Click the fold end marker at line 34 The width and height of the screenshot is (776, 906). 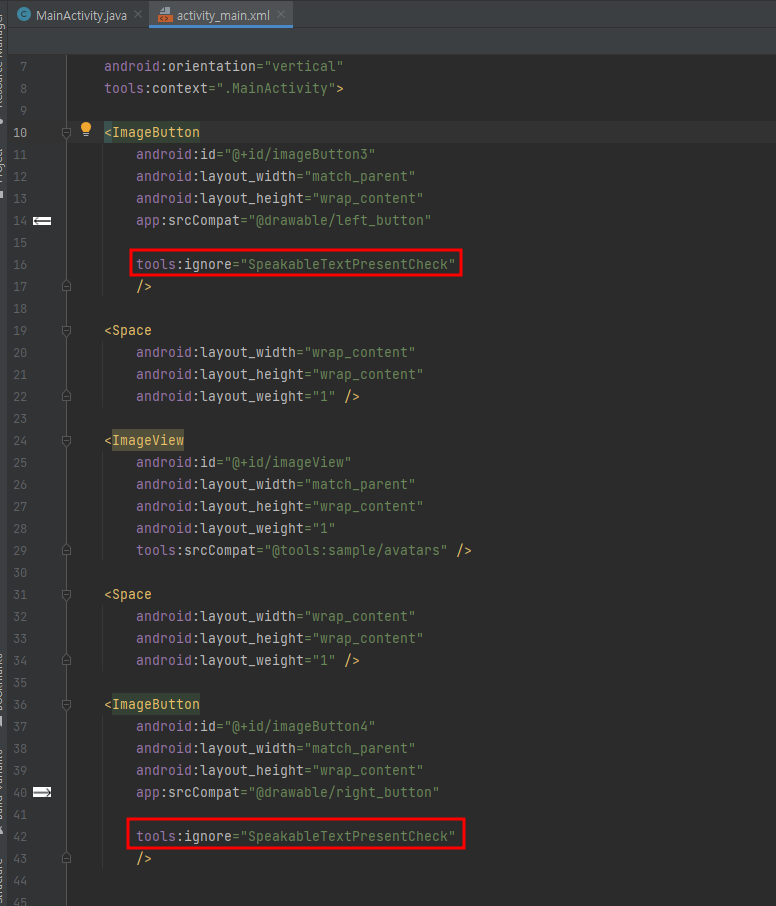click(x=66, y=660)
